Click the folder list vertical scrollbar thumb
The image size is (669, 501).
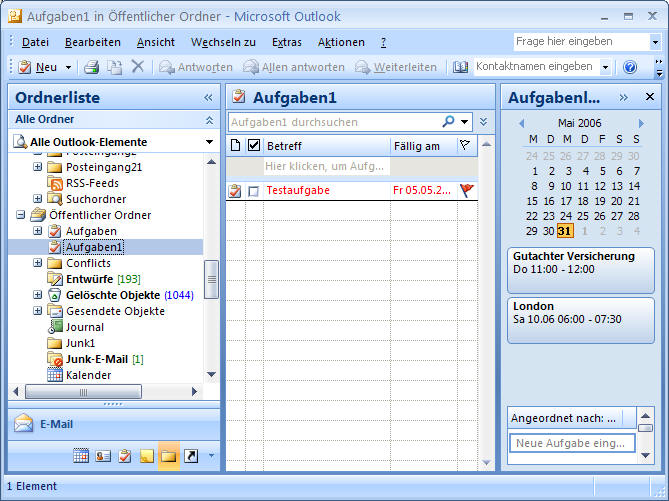click(x=211, y=280)
